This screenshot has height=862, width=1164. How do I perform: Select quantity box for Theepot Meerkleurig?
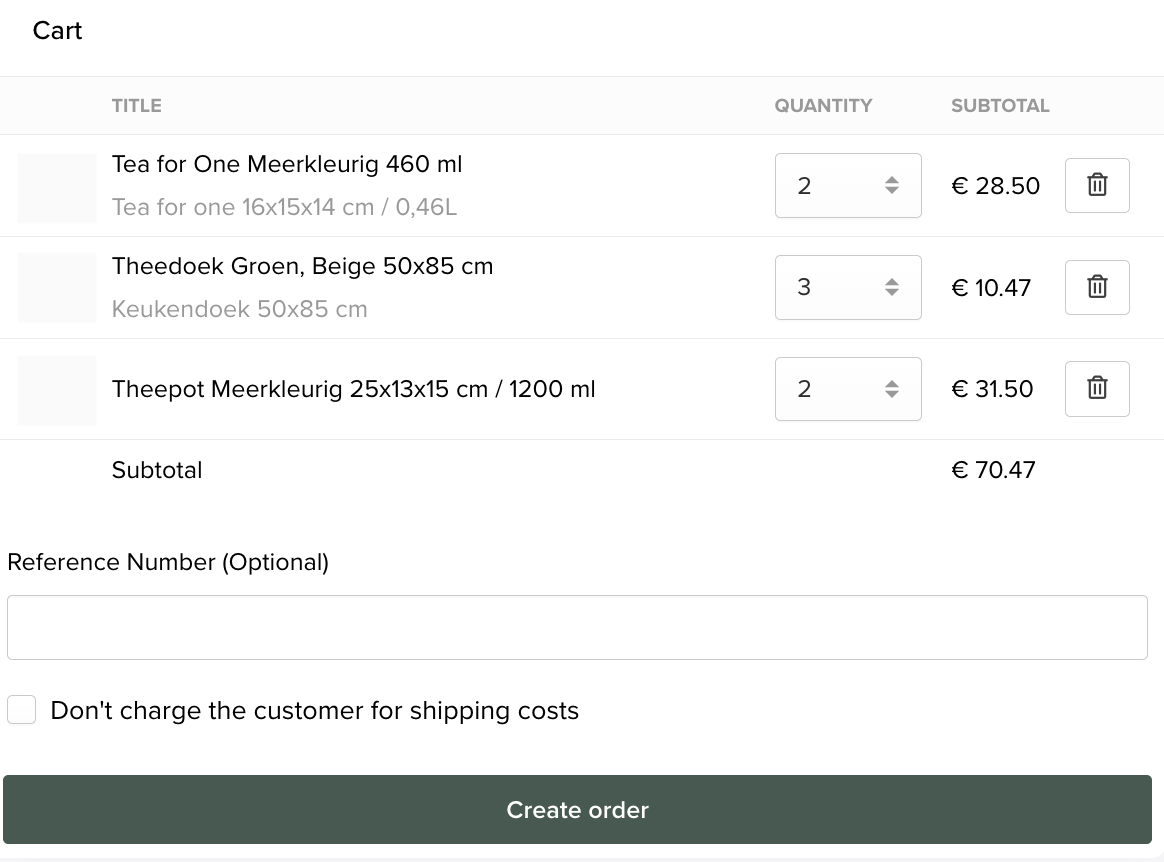(848, 389)
